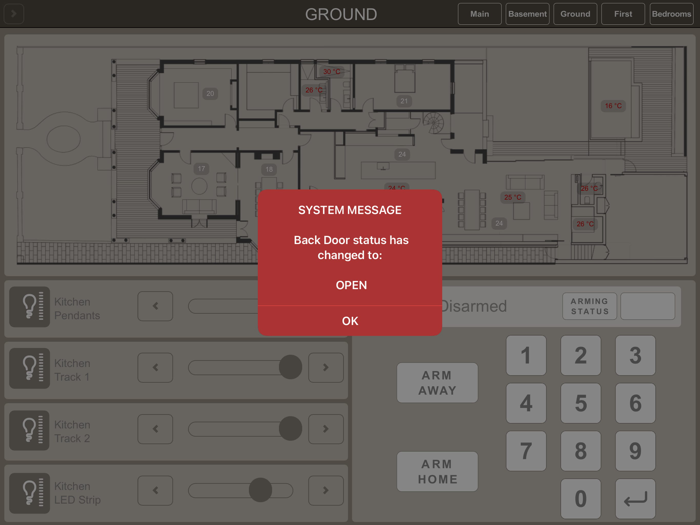This screenshot has height=525, width=700.
Task: Tap keypad digit 9
Action: 635,451
